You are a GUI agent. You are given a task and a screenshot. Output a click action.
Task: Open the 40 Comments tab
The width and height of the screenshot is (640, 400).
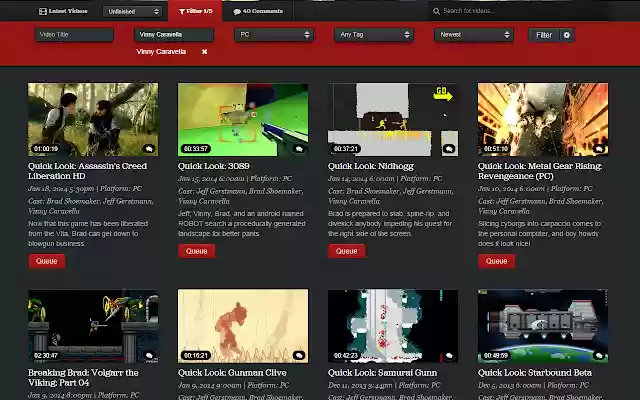(258, 11)
